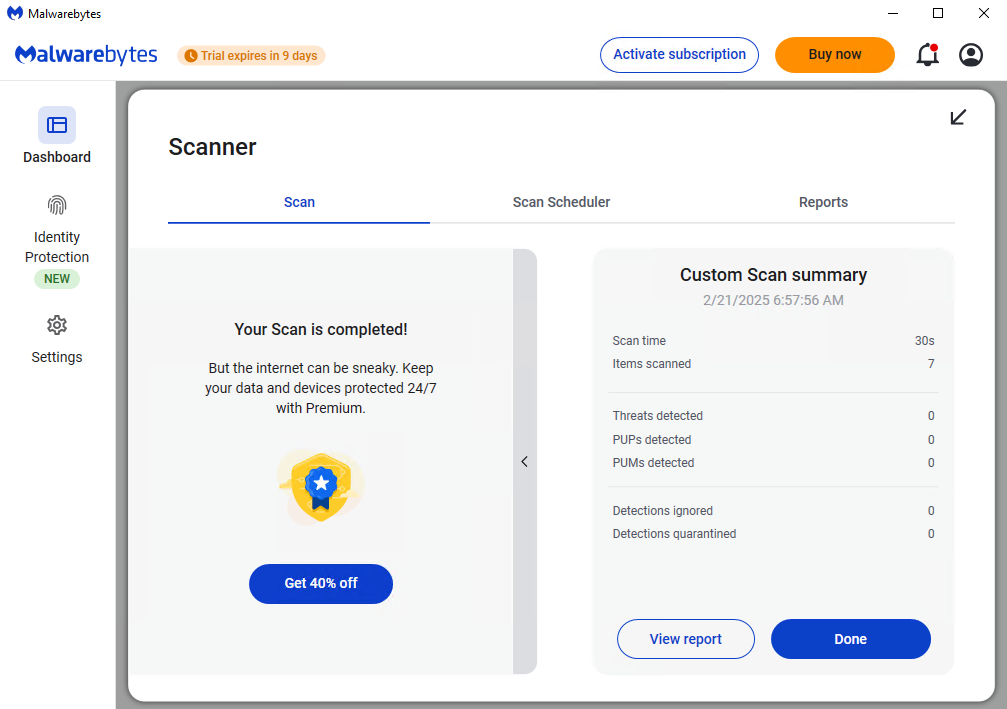Viewport: 1007px width, 709px height.
Task: Open notifications bell icon
Action: tap(927, 55)
